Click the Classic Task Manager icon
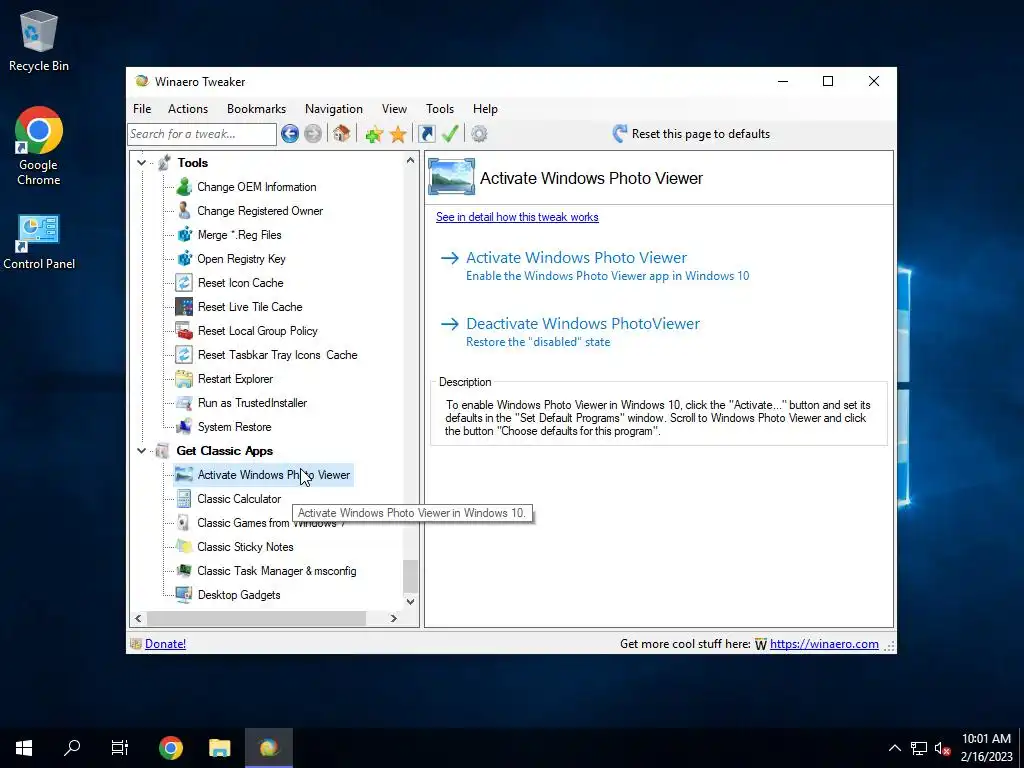This screenshot has height=768, width=1024. [184, 571]
